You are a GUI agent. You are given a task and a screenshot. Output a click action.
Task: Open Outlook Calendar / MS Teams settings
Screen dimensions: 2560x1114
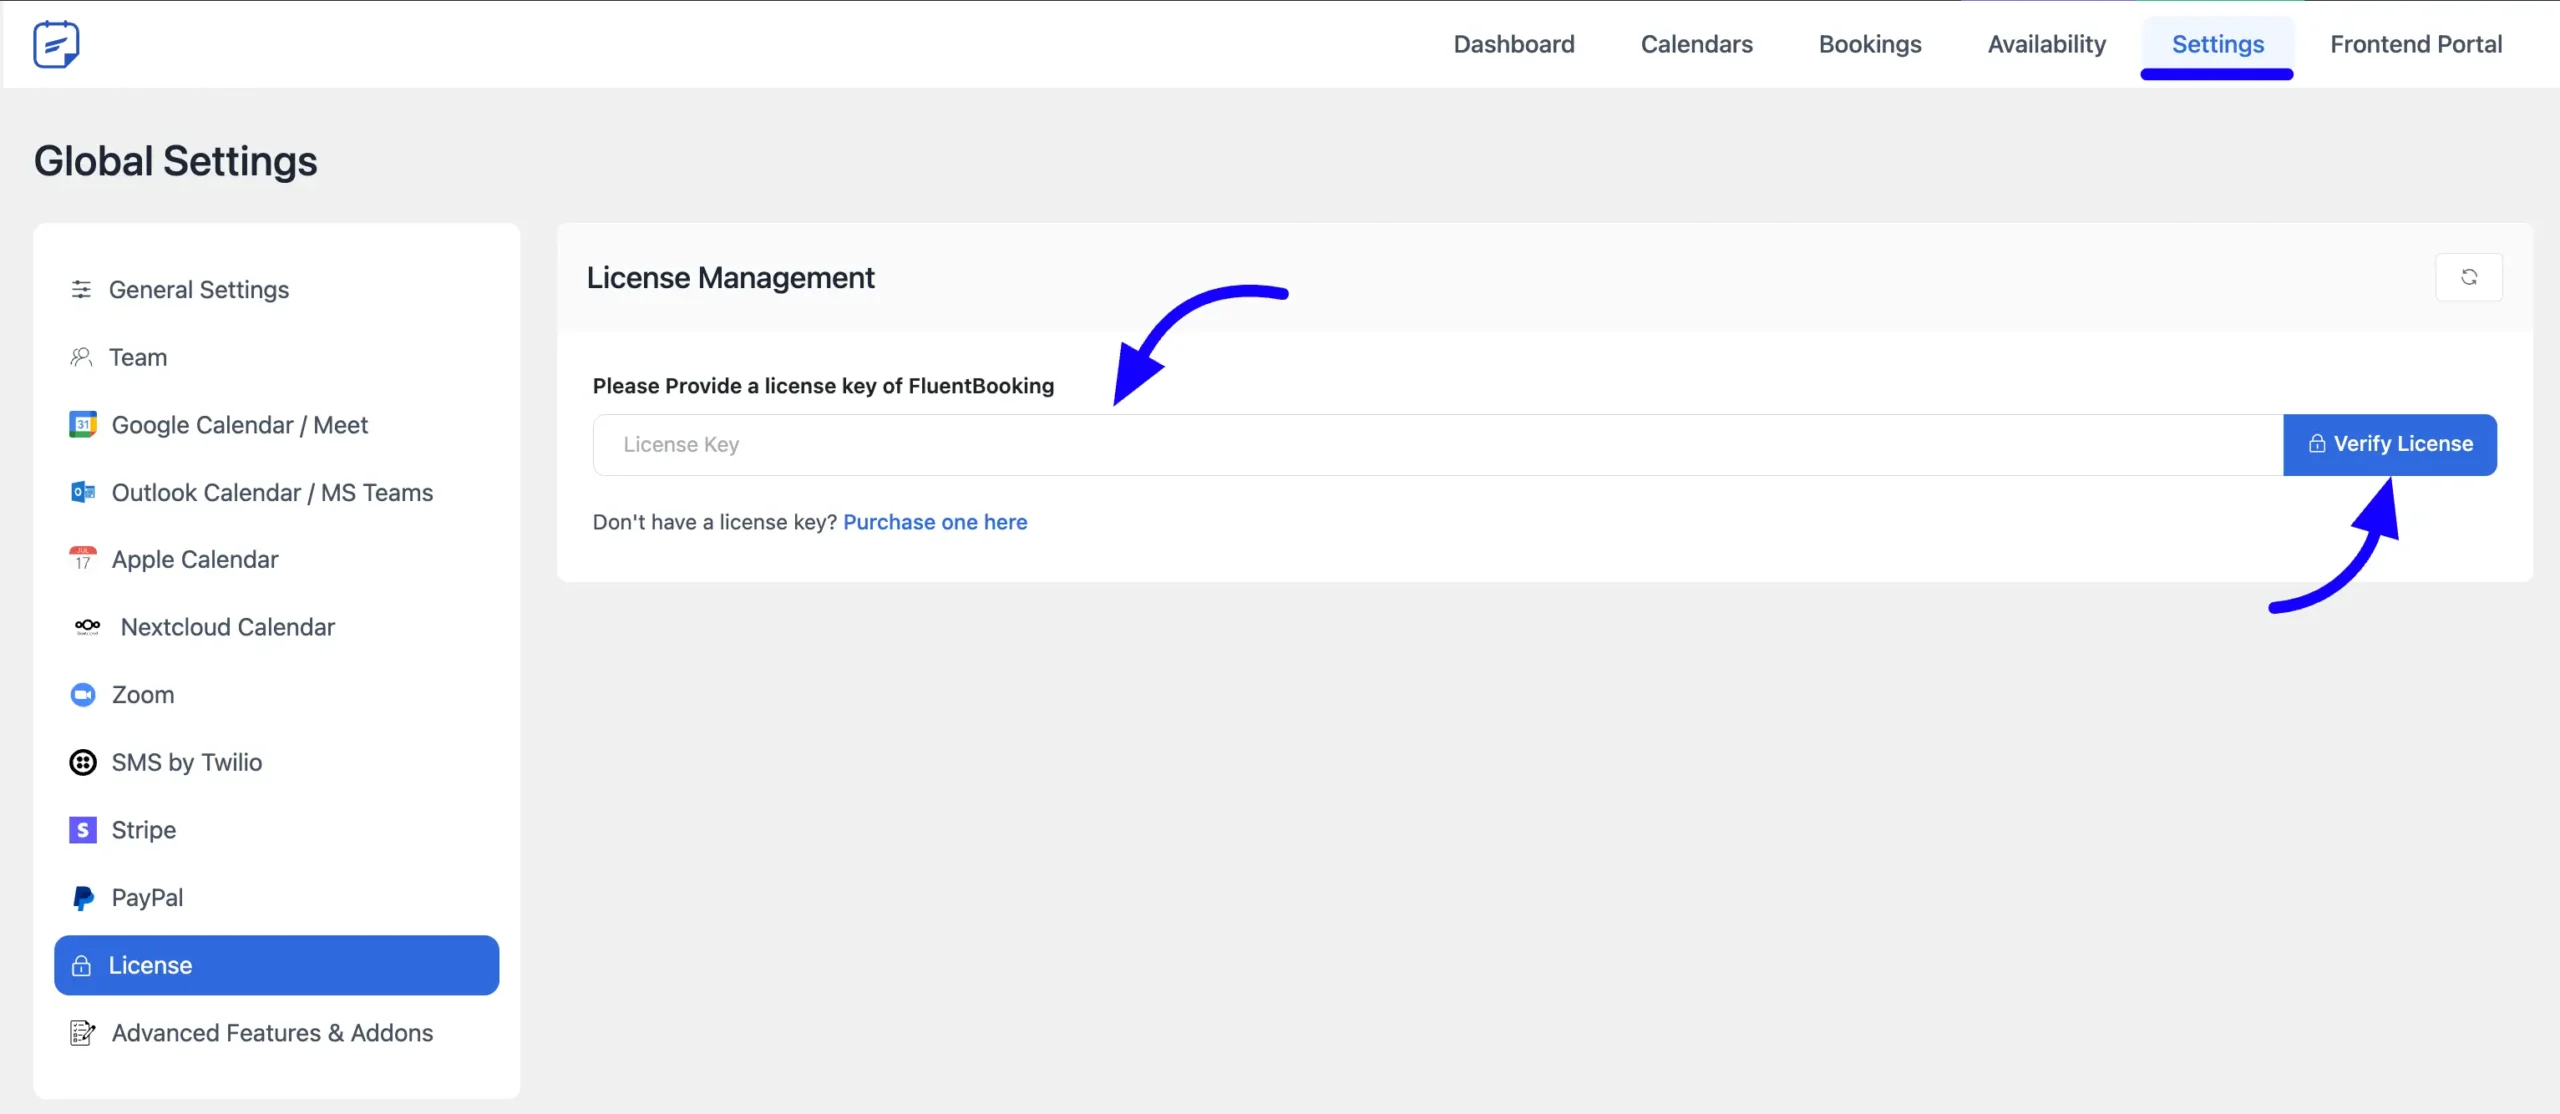[277, 492]
